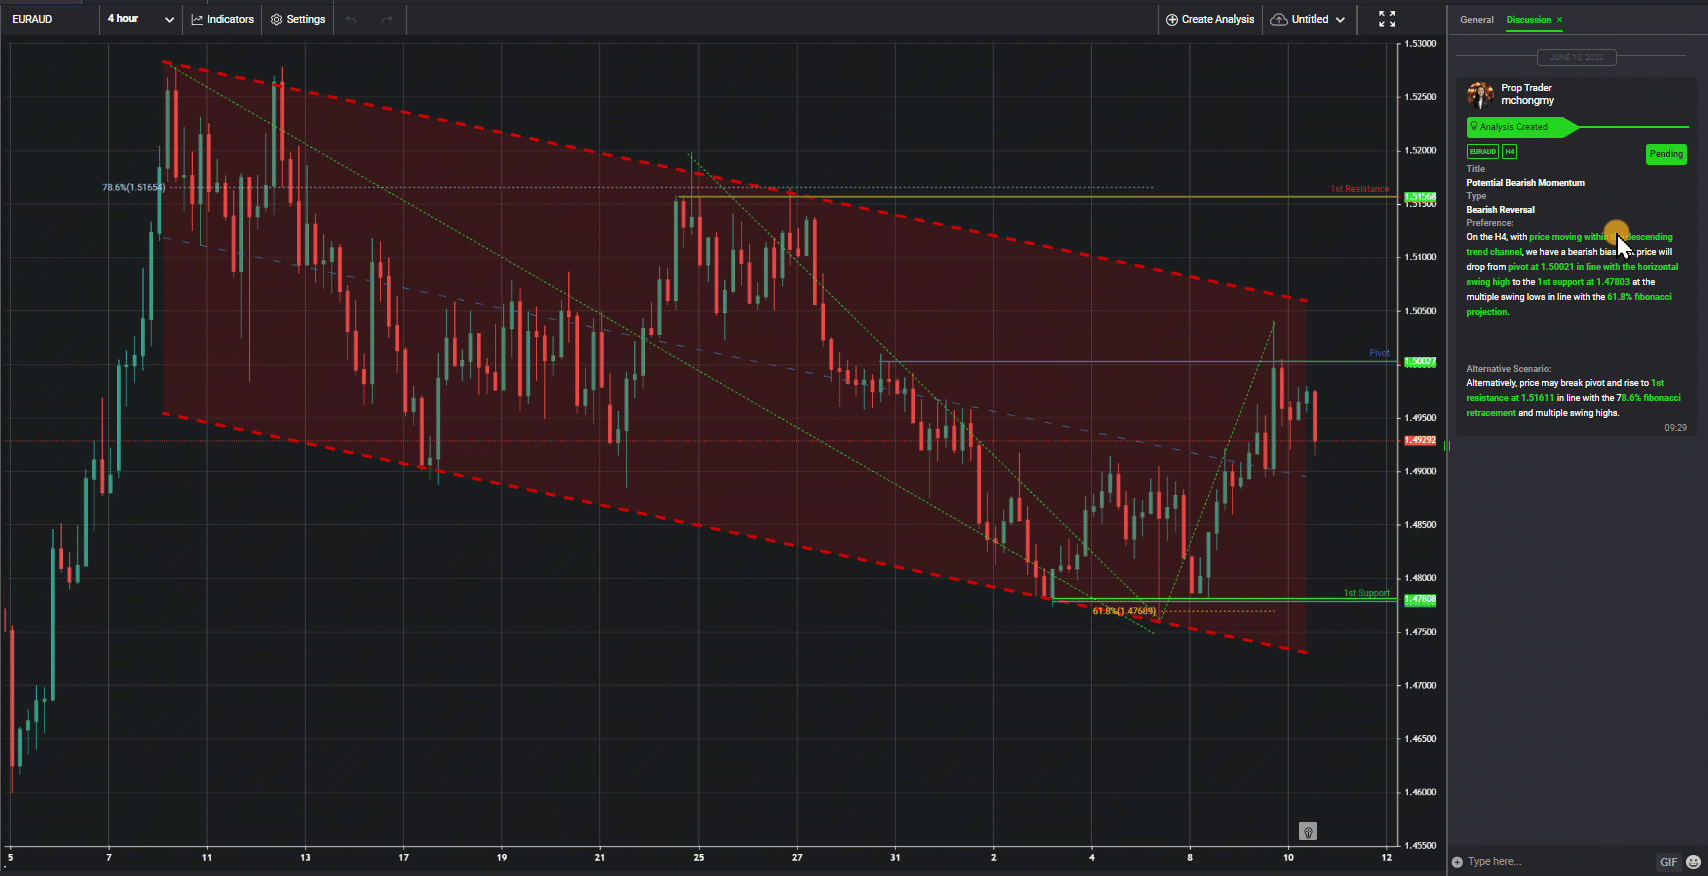
Task: Click the Pending status badge
Action: [1666, 154]
